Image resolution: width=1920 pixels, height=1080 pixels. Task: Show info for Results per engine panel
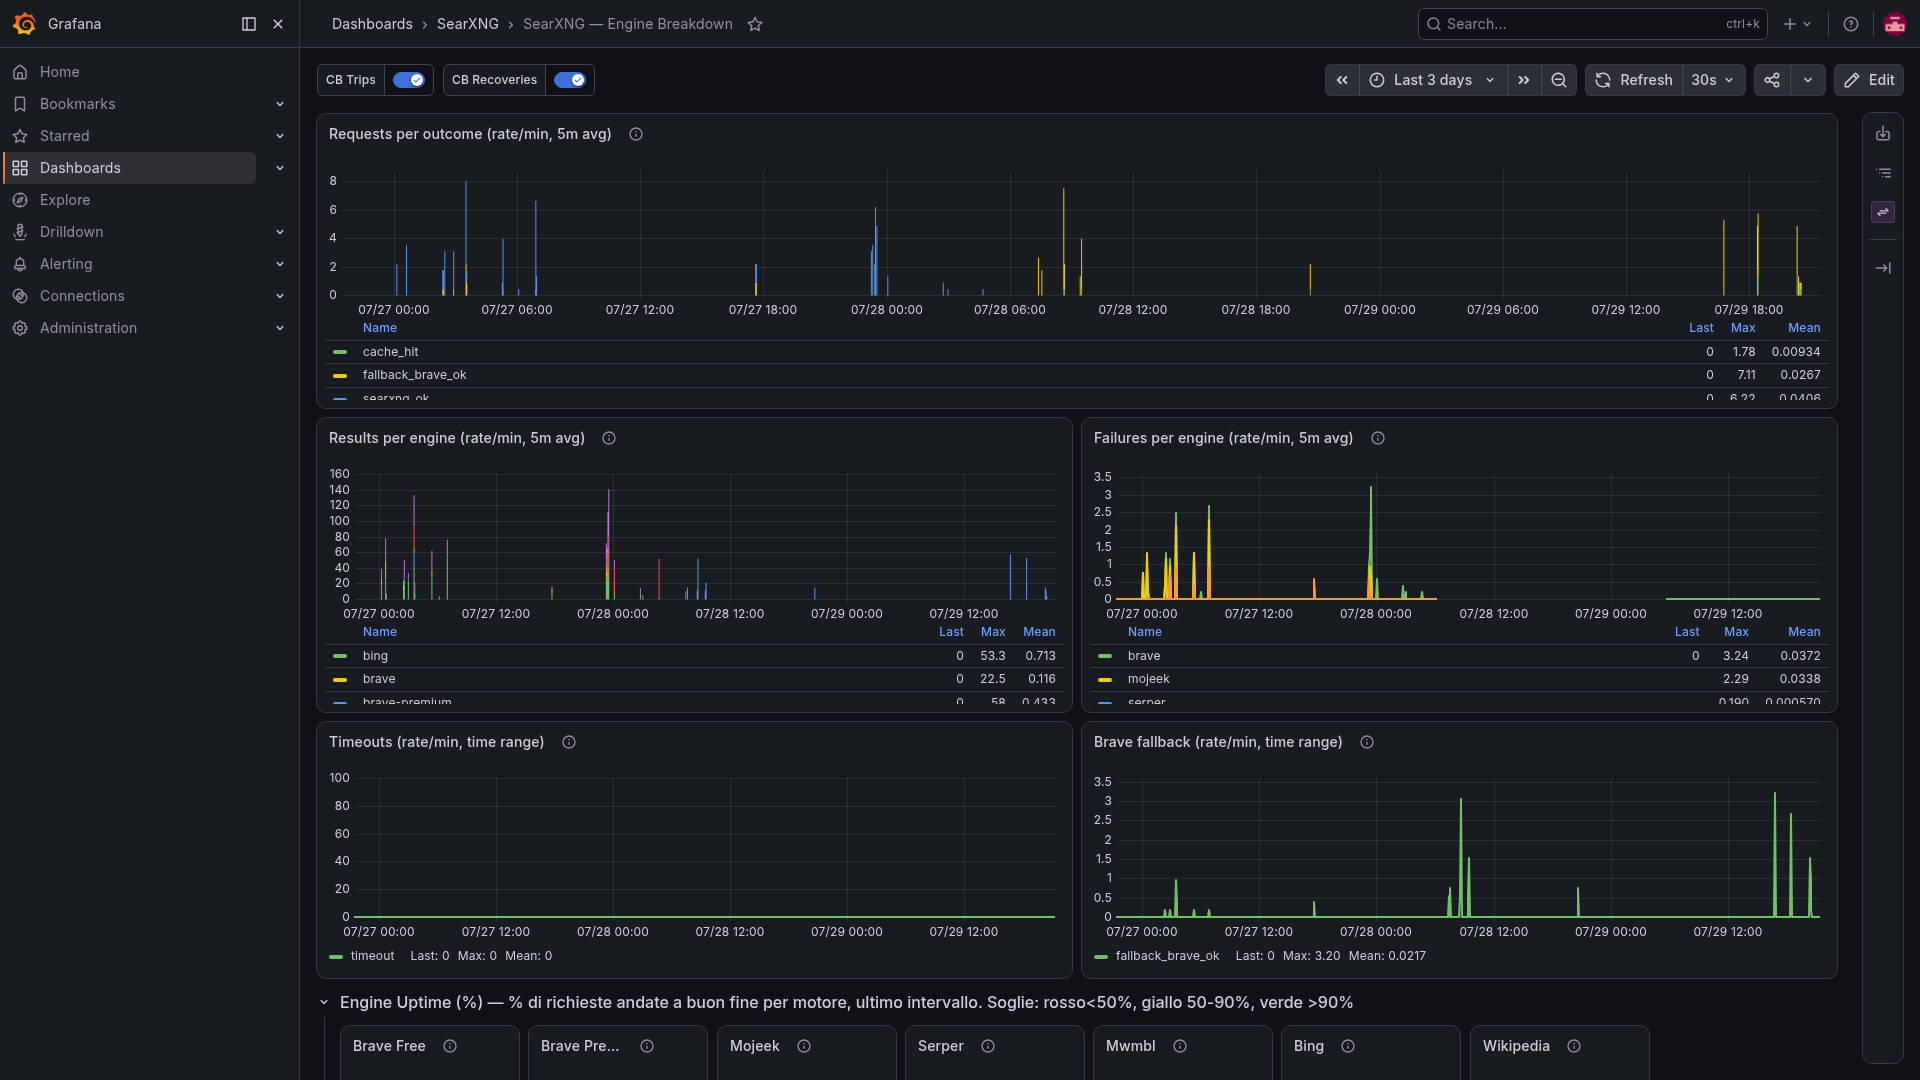(609, 438)
